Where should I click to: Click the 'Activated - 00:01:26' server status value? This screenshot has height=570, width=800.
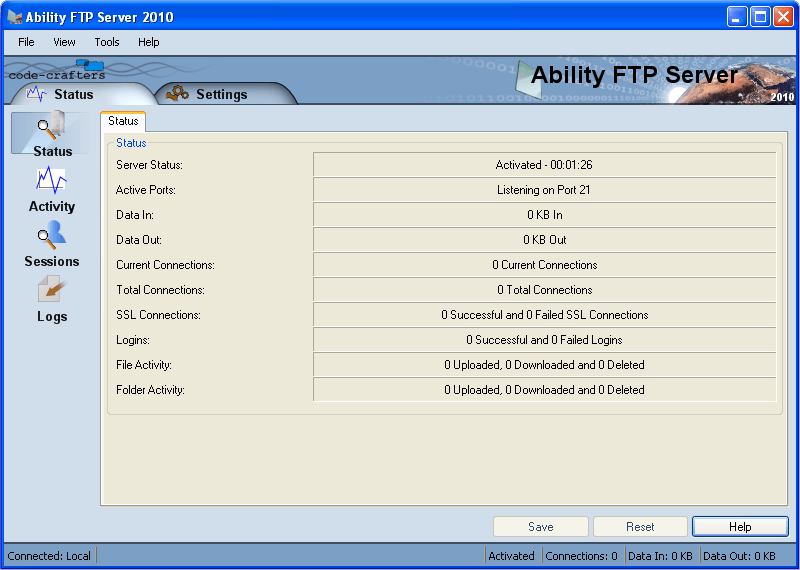click(544, 165)
